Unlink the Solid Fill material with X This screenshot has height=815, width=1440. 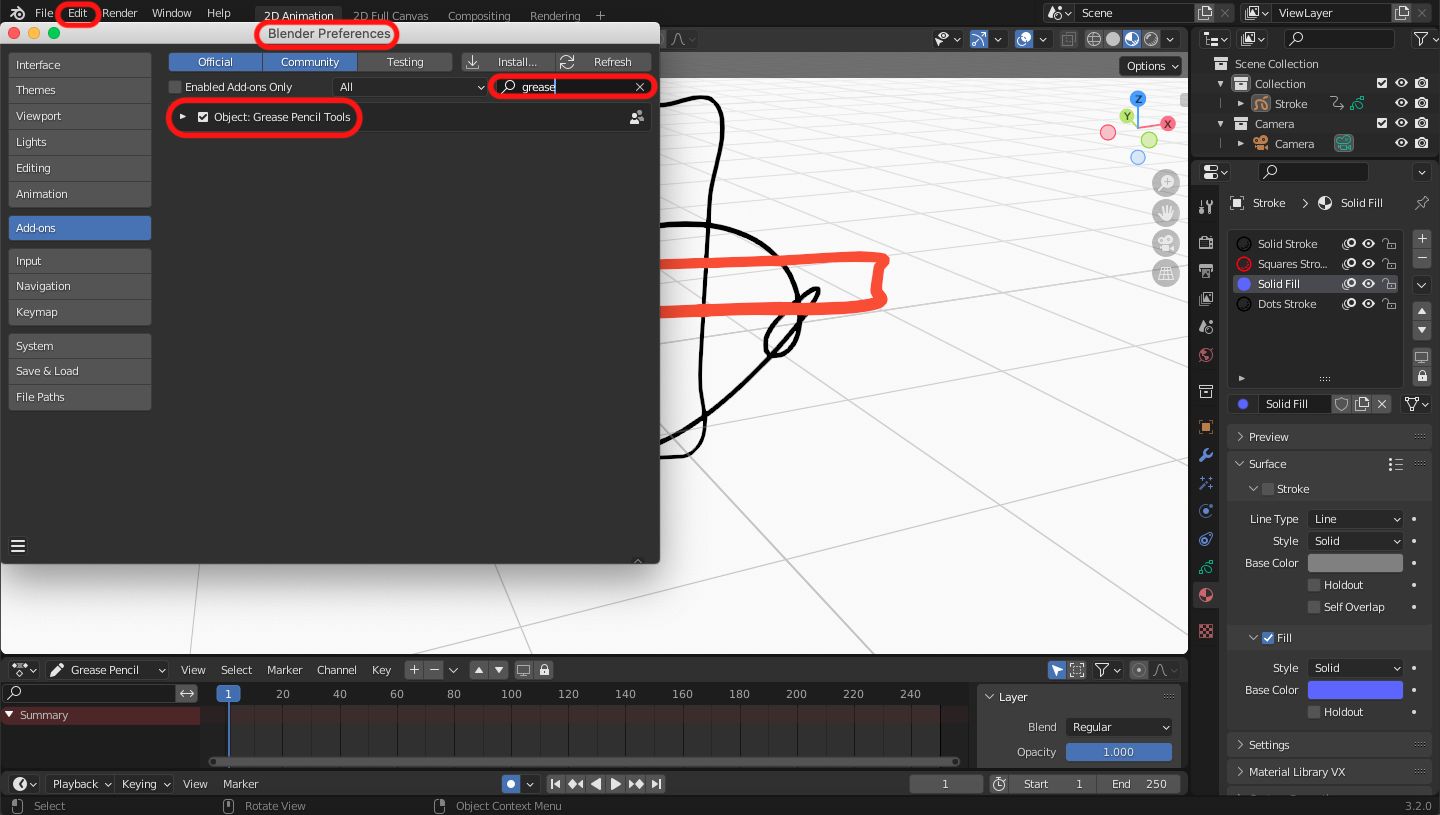pyautogui.click(x=1382, y=404)
